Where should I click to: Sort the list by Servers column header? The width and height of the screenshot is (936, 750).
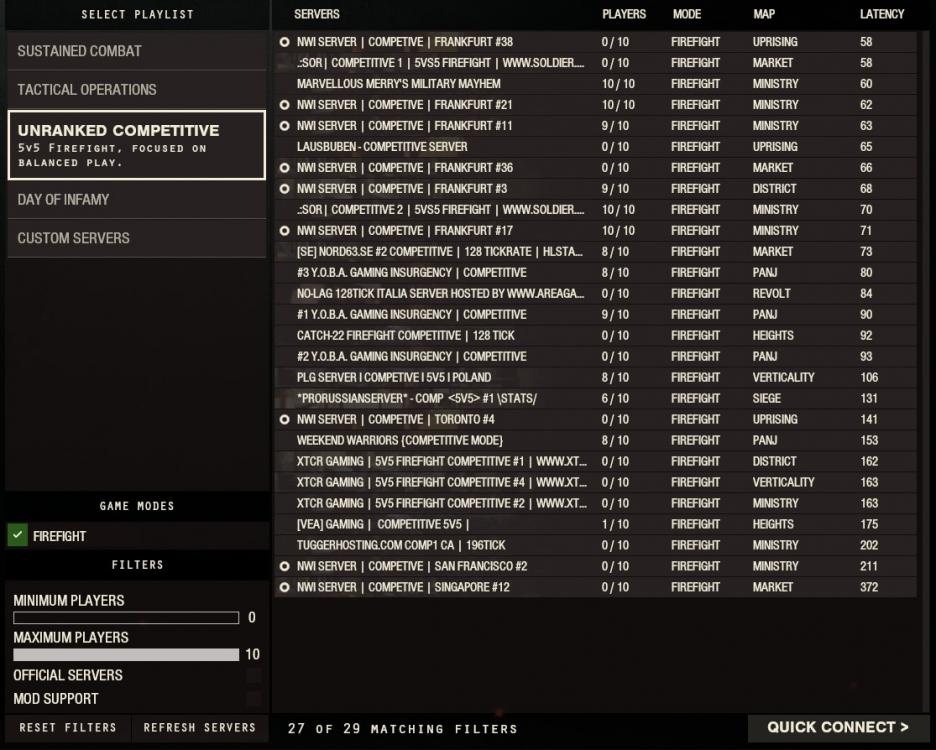[x=316, y=14]
